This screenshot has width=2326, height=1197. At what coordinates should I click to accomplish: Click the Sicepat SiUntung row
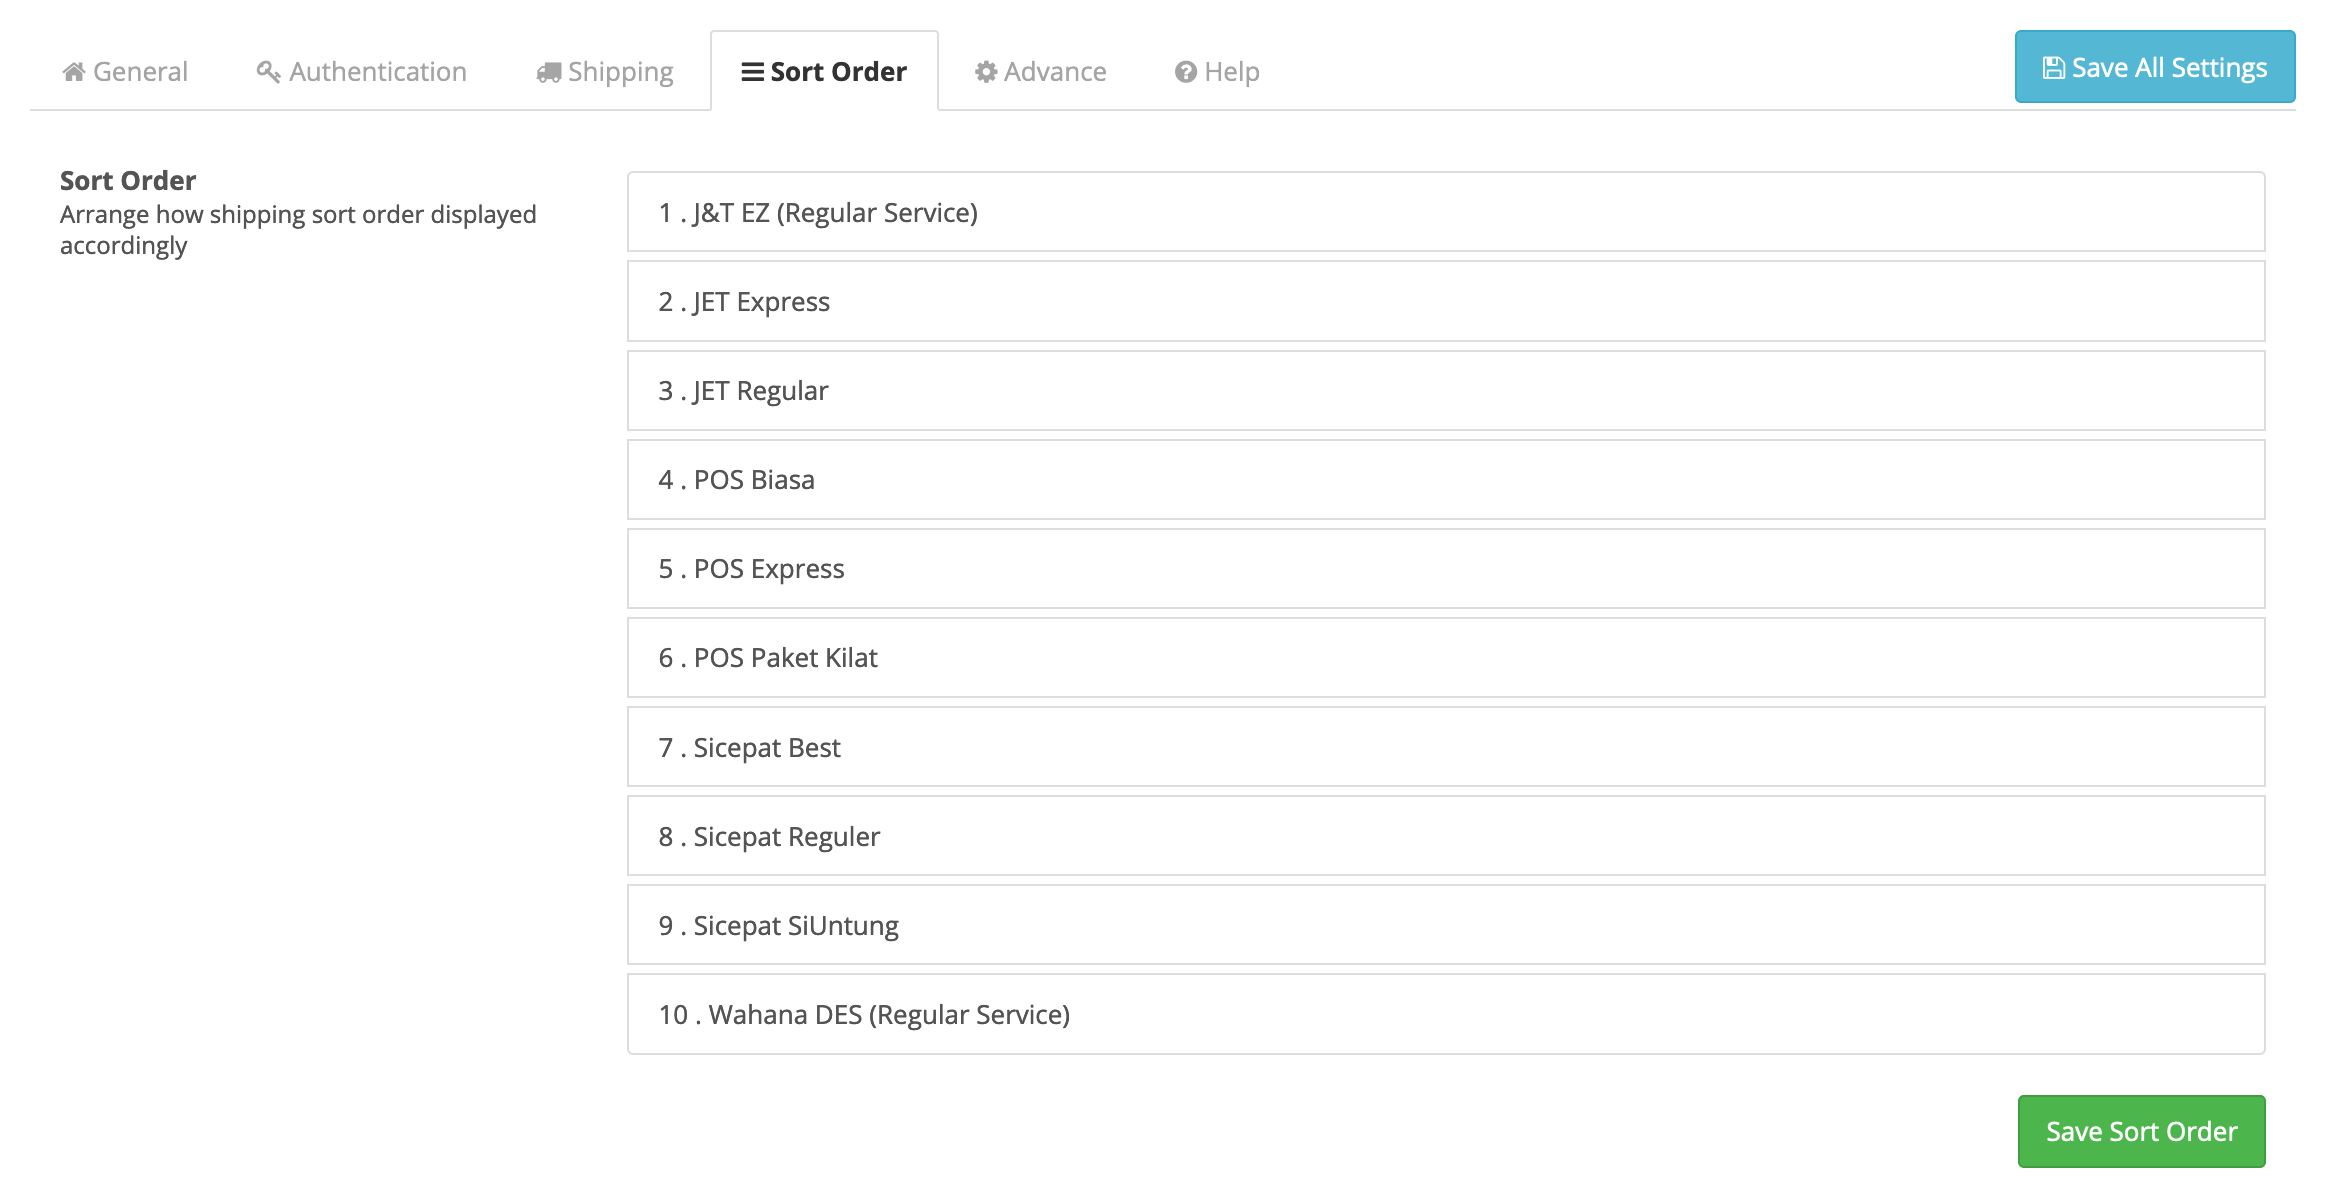[1445, 925]
